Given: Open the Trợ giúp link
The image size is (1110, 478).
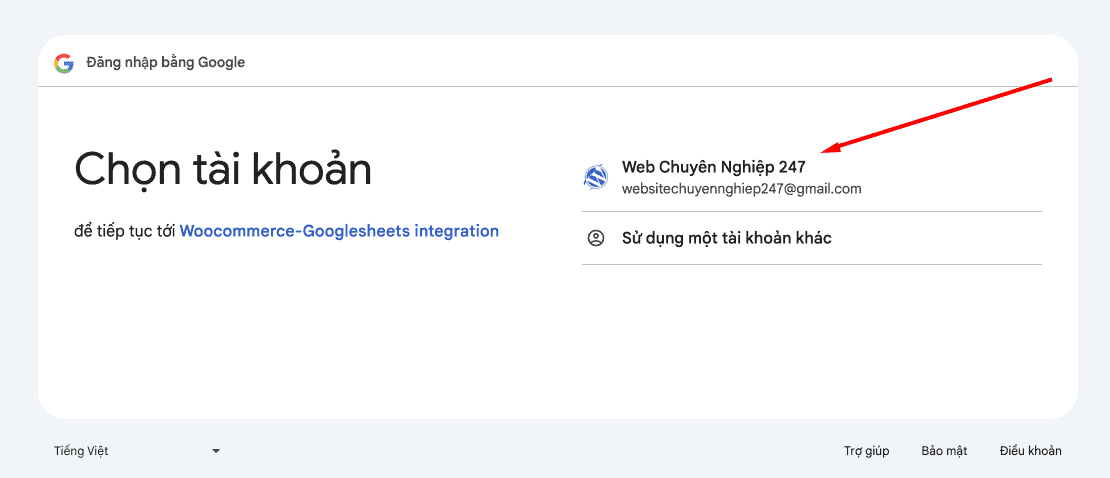Looking at the screenshot, I should click(x=866, y=450).
